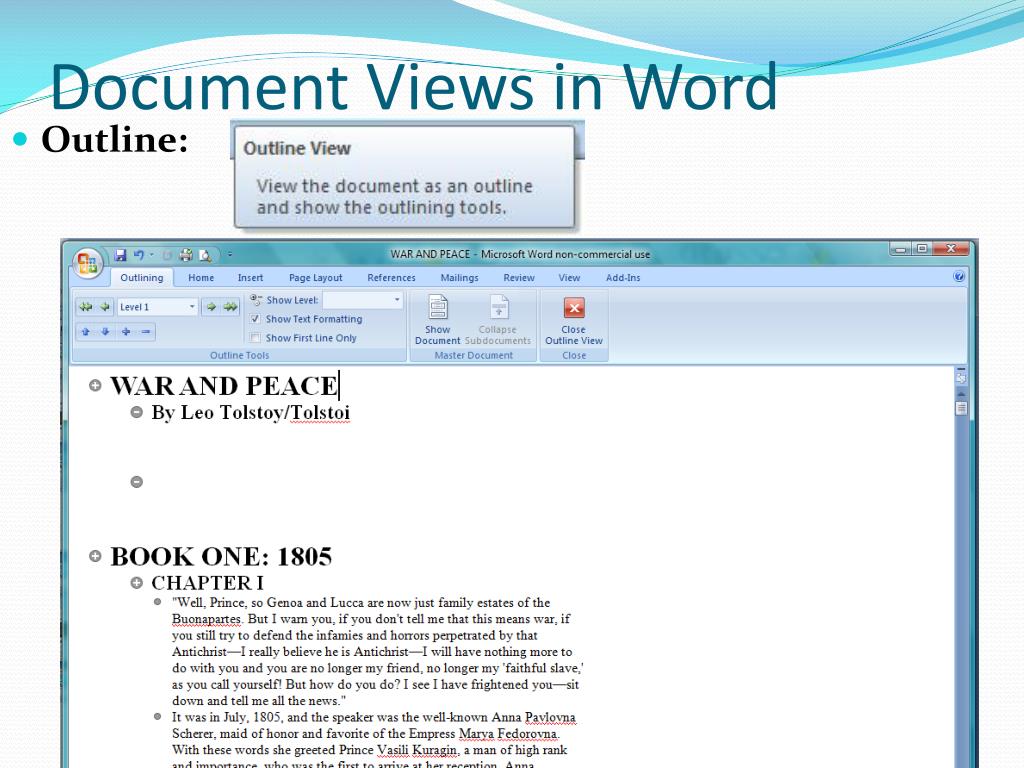Open the Page Layout tab
This screenshot has height=768, width=1024.
315,278
